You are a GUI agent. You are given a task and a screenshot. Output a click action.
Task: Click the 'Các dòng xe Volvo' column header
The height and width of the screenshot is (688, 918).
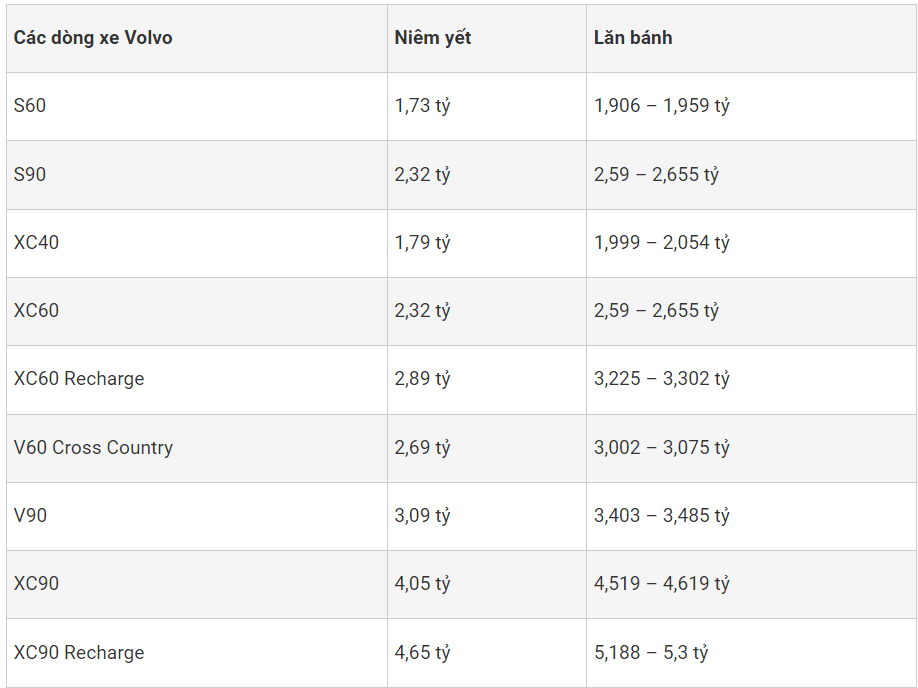point(93,38)
